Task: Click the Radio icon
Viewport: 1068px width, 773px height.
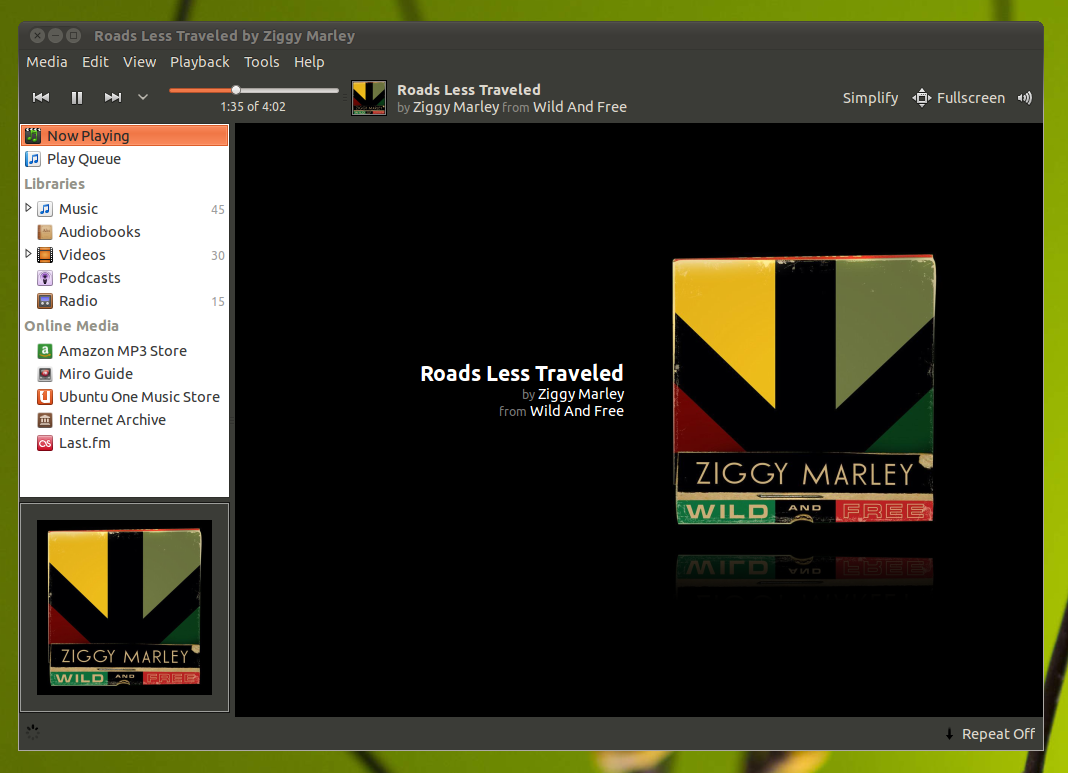Action: 45,301
